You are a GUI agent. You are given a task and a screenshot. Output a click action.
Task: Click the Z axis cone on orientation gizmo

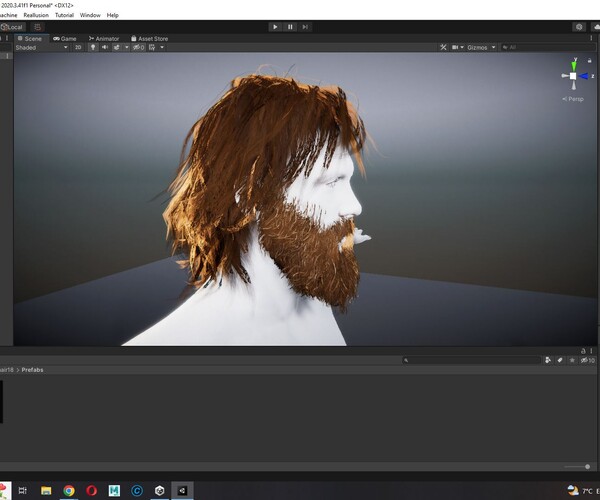[585, 76]
